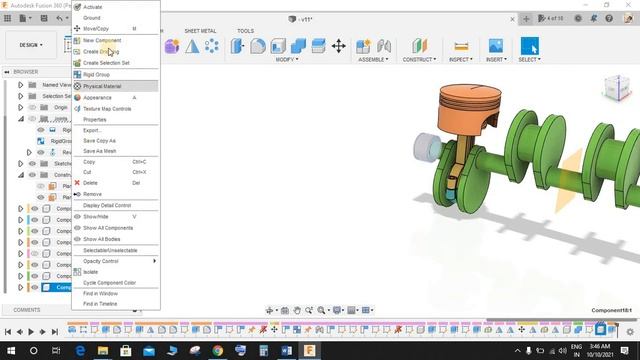This screenshot has height=360, width=640.
Task: Open Microsoft Word from the taskbar
Action: click(x=287, y=351)
